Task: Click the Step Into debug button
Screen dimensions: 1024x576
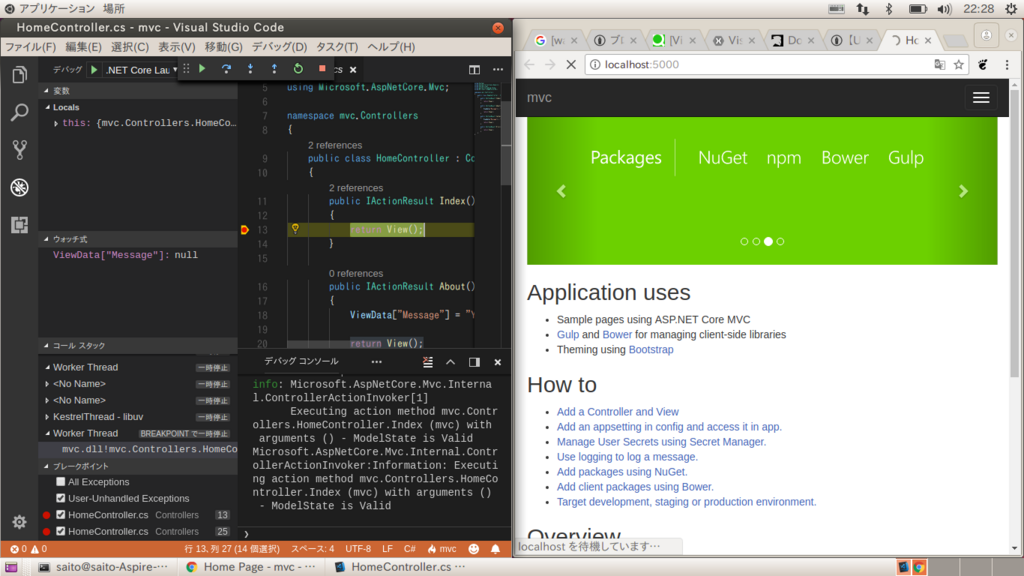Action: click(x=250, y=69)
